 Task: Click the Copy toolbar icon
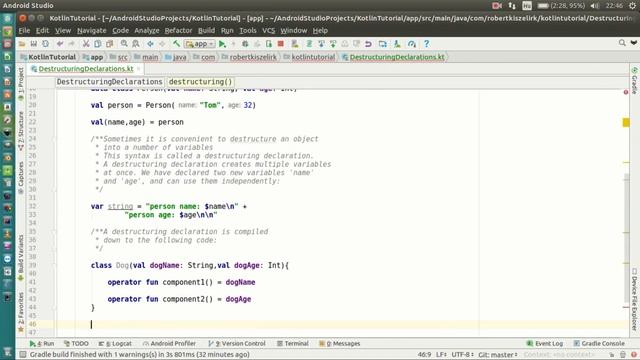pyautogui.click(x=98, y=44)
